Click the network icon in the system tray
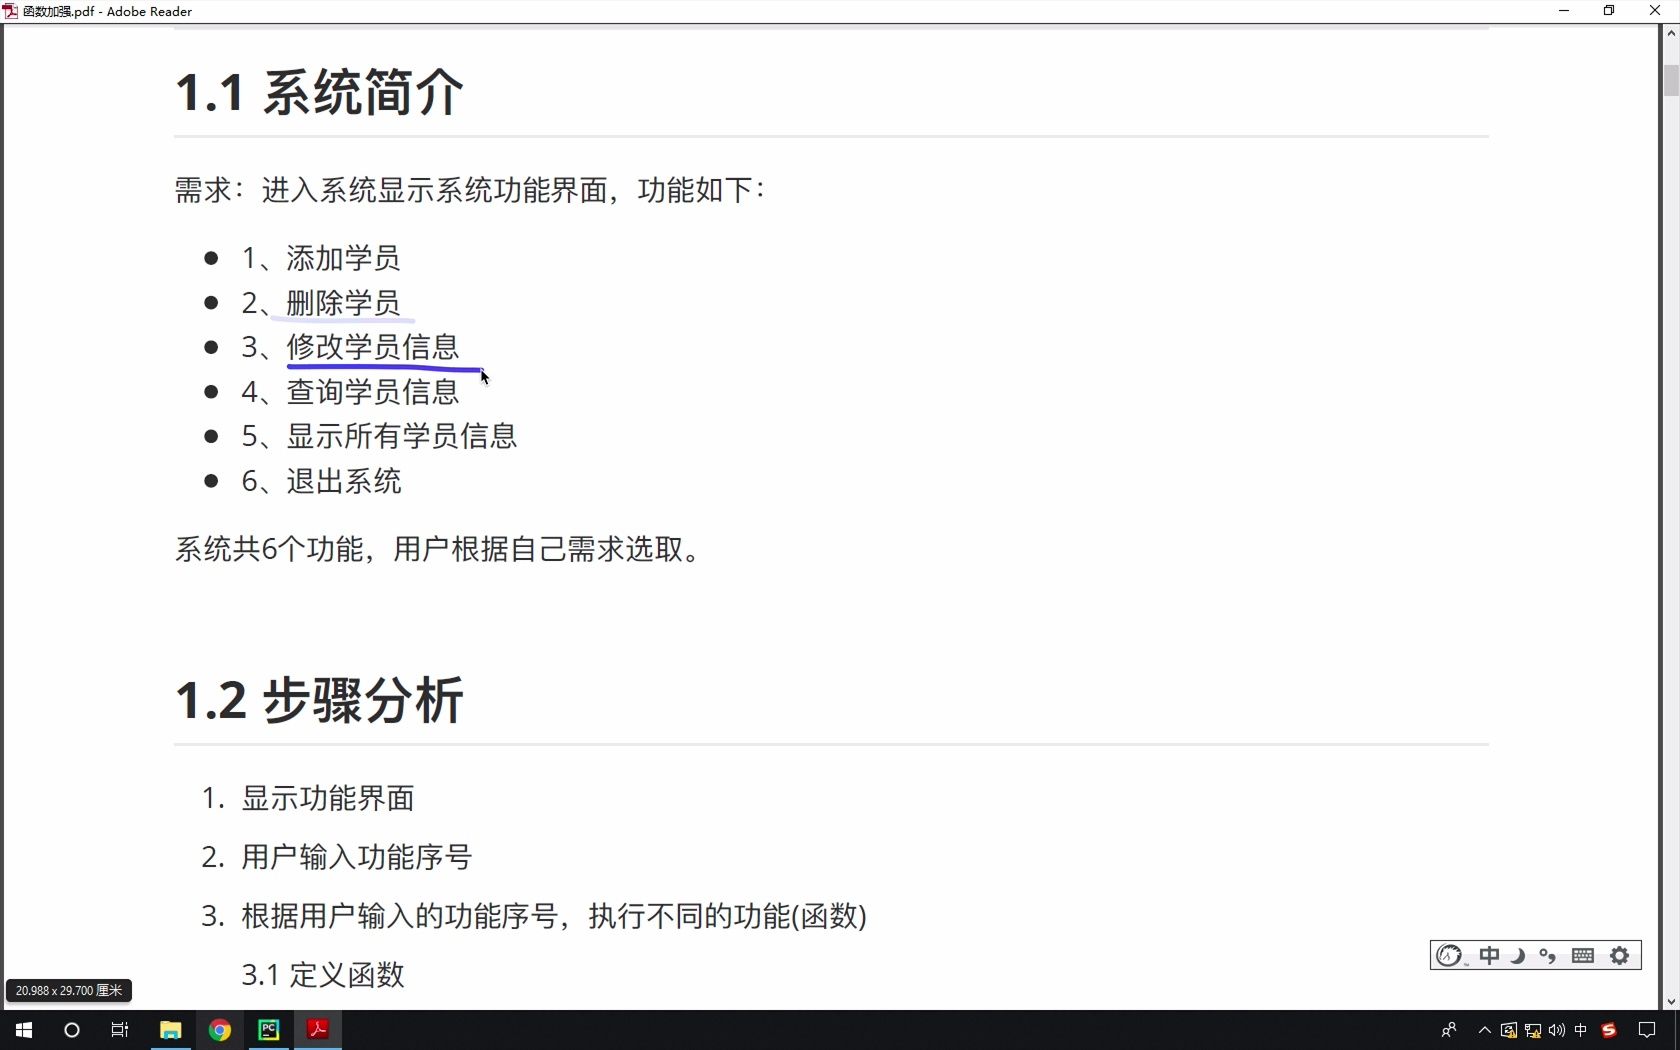 click(x=1531, y=1031)
